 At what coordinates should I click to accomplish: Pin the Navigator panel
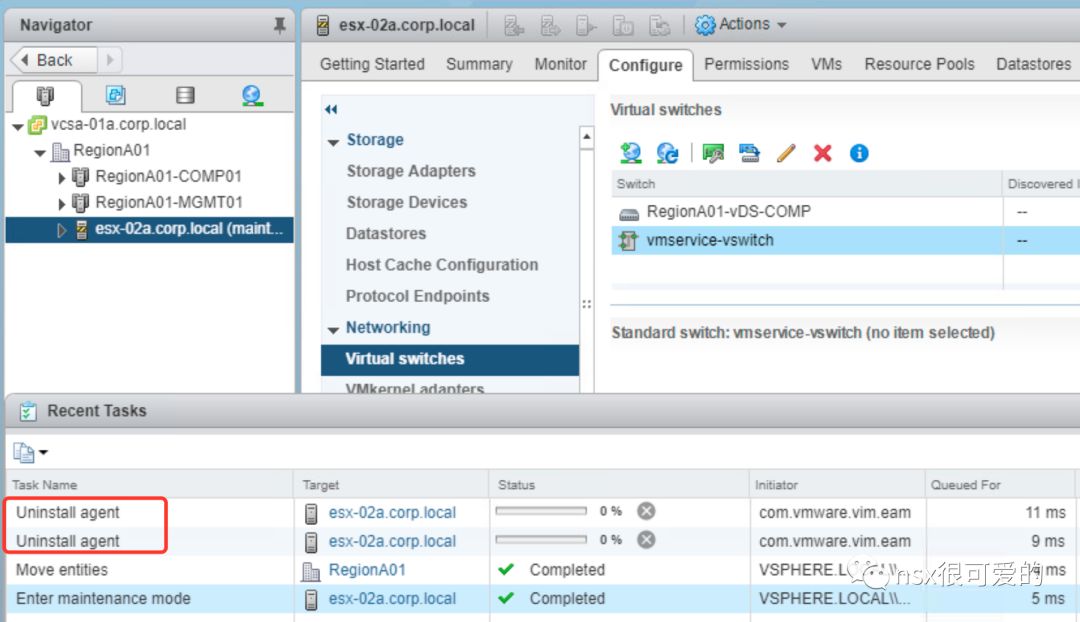click(x=279, y=25)
